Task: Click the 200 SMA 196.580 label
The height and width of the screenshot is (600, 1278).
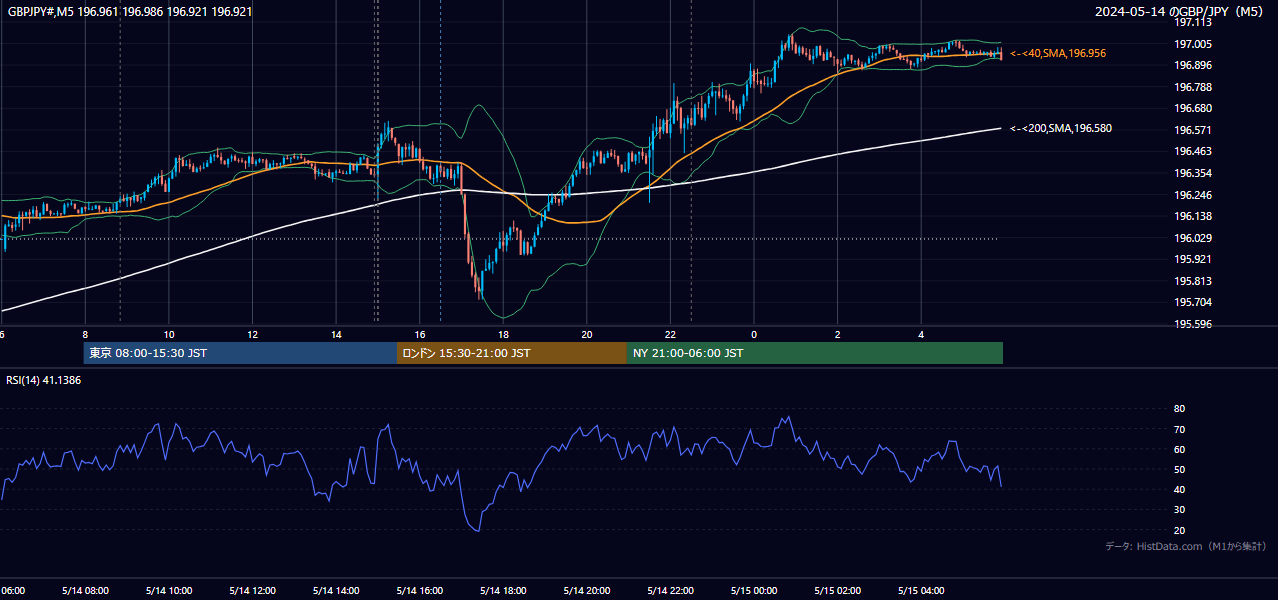Action: pyautogui.click(x=1061, y=128)
